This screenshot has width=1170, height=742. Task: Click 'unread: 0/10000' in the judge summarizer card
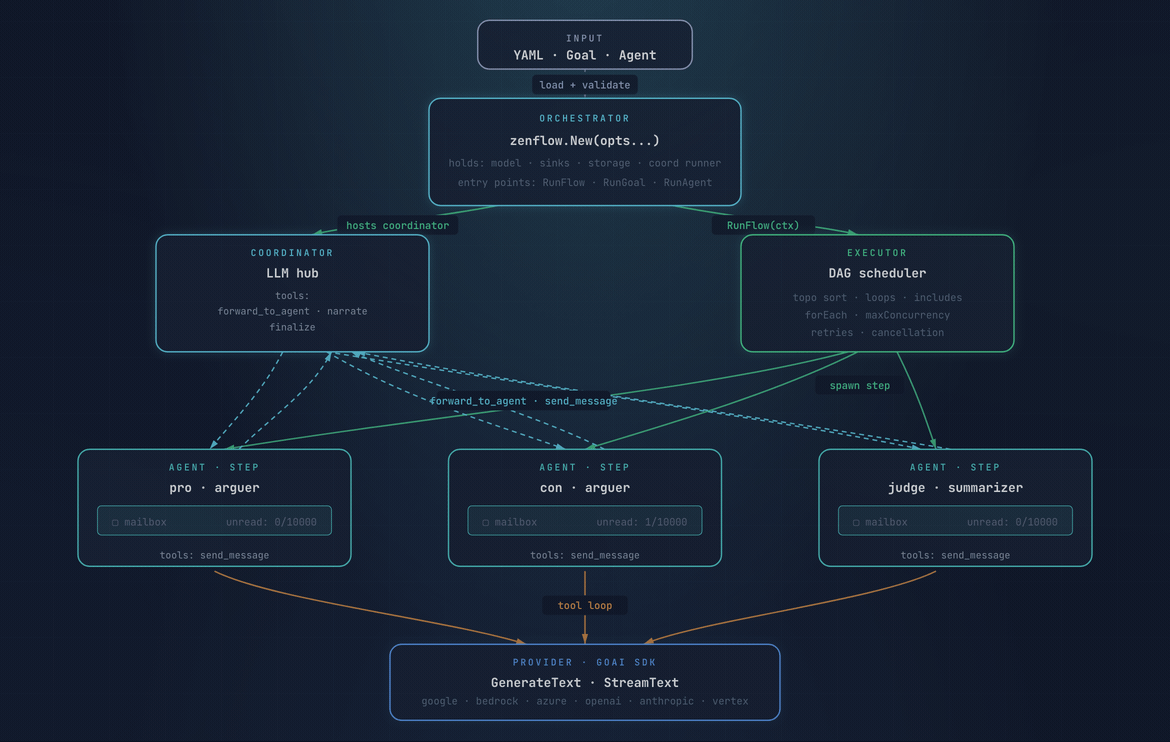pyautogui.click(x=1013, y=523)
